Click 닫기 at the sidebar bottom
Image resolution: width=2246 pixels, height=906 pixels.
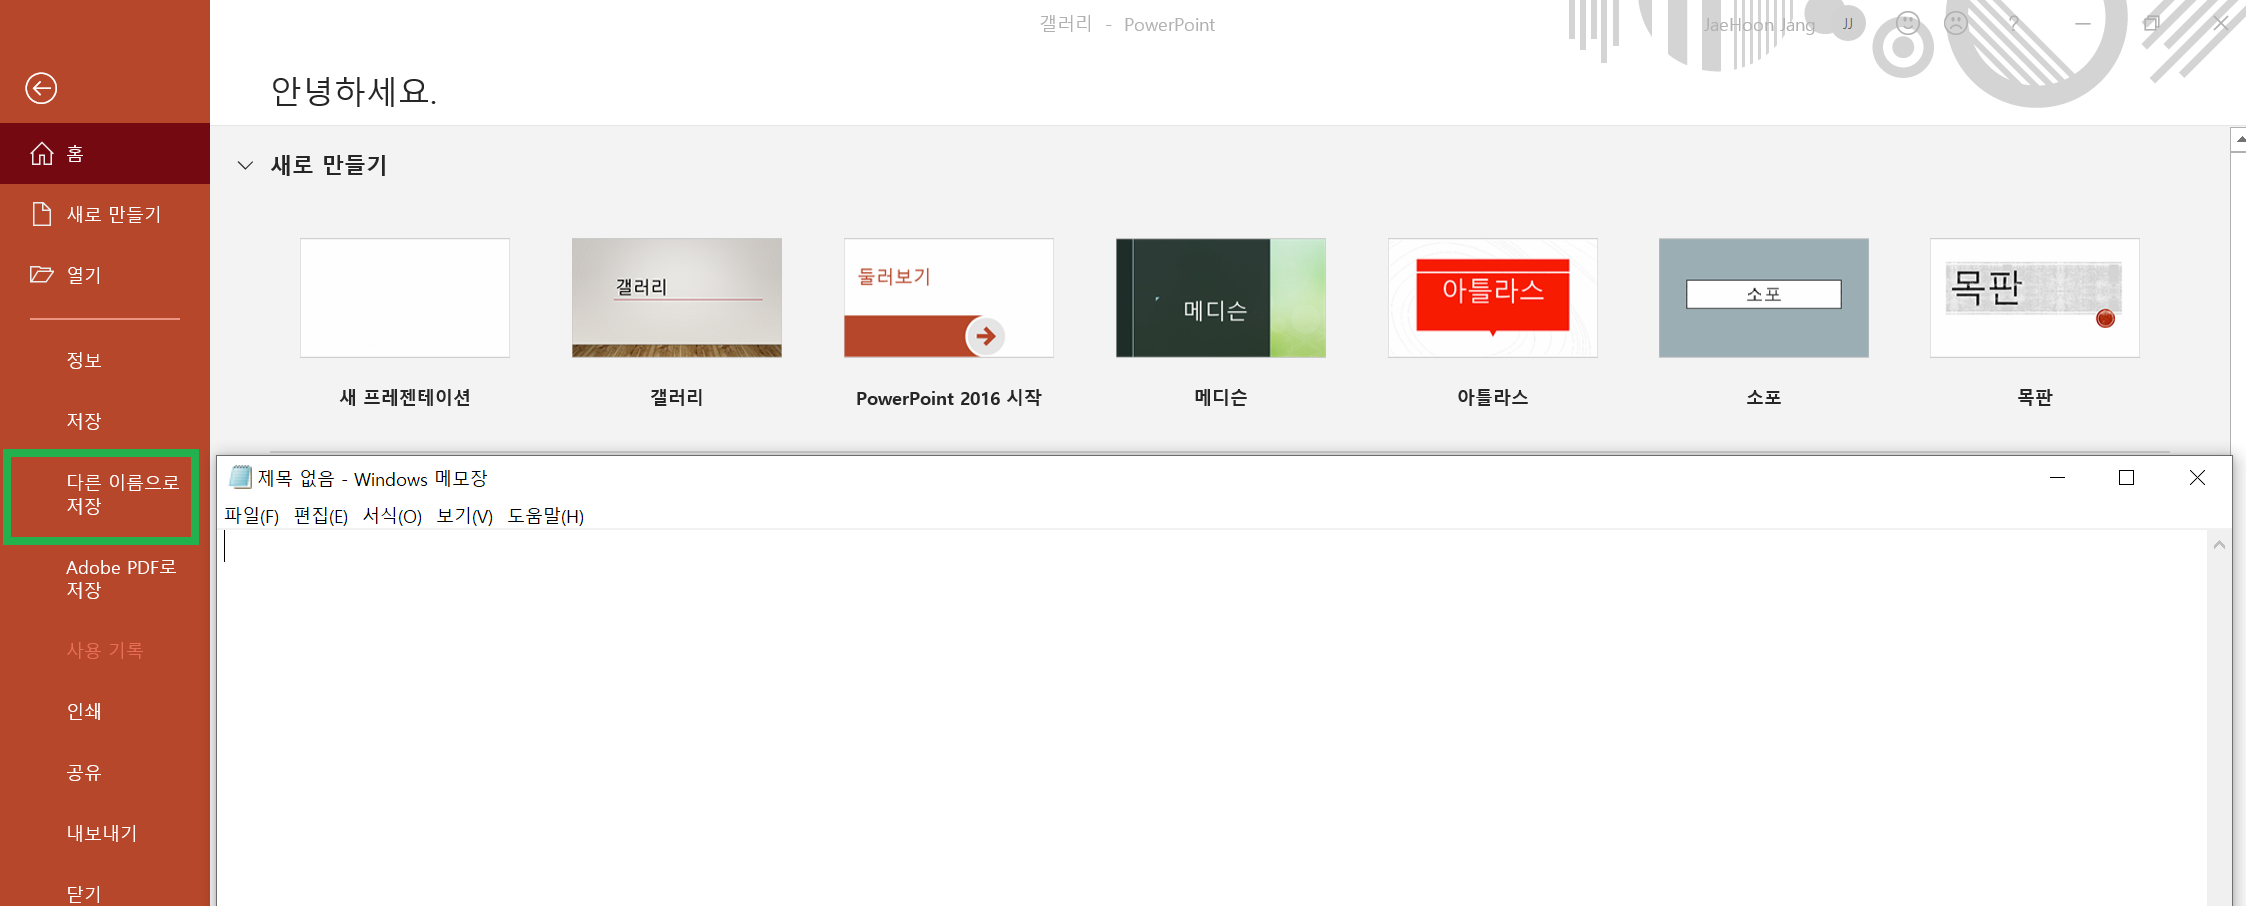pyautogui.click(x=84, y=893)
